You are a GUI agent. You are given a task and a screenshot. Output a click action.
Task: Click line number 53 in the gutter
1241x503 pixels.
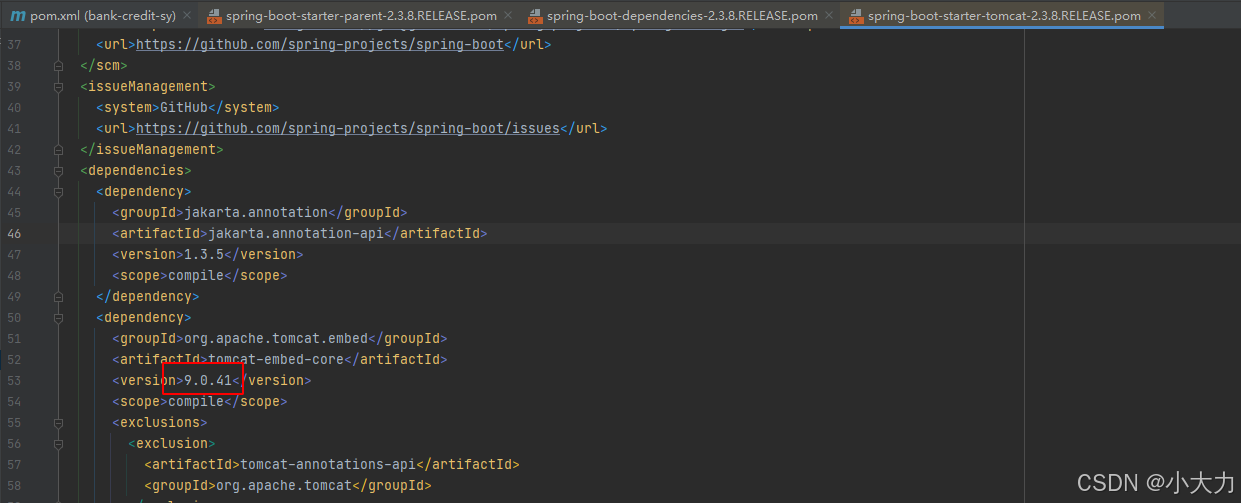(14, 380)
